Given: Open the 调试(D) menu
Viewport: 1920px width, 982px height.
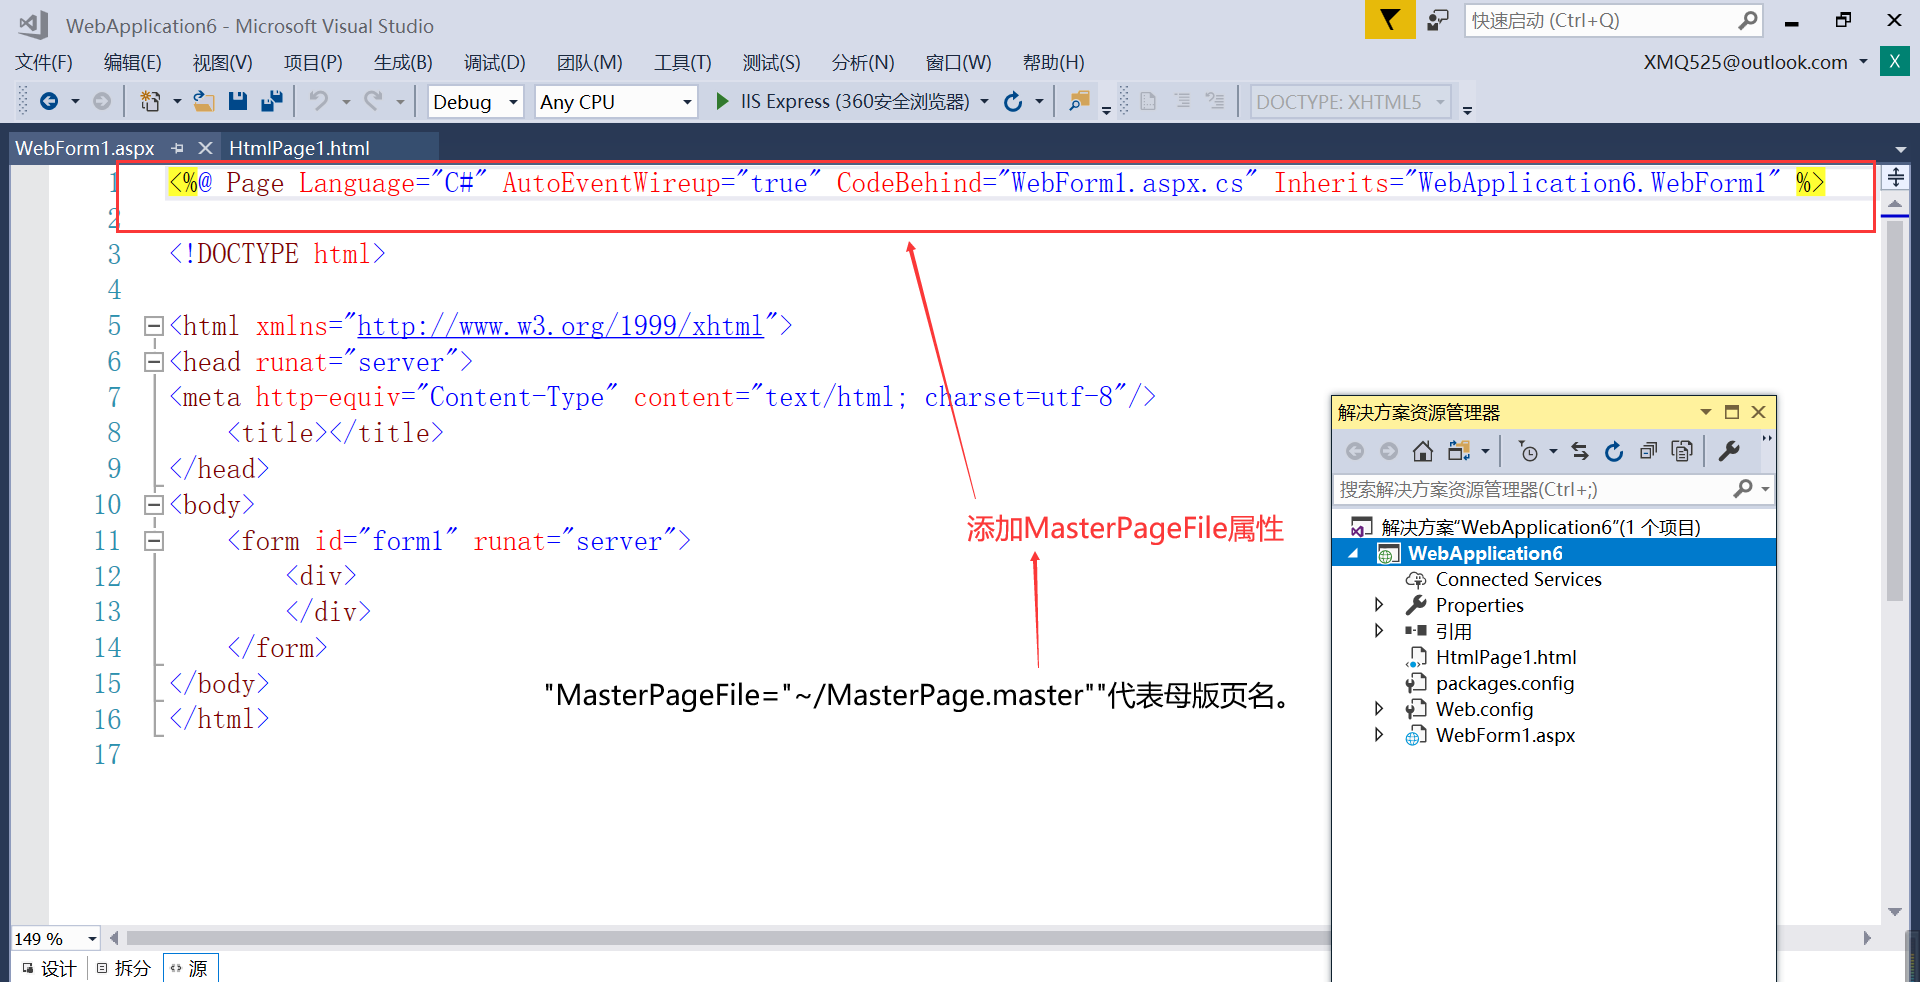Looking at the screenshot, I should pyautogui.click(x=494, y=62).
